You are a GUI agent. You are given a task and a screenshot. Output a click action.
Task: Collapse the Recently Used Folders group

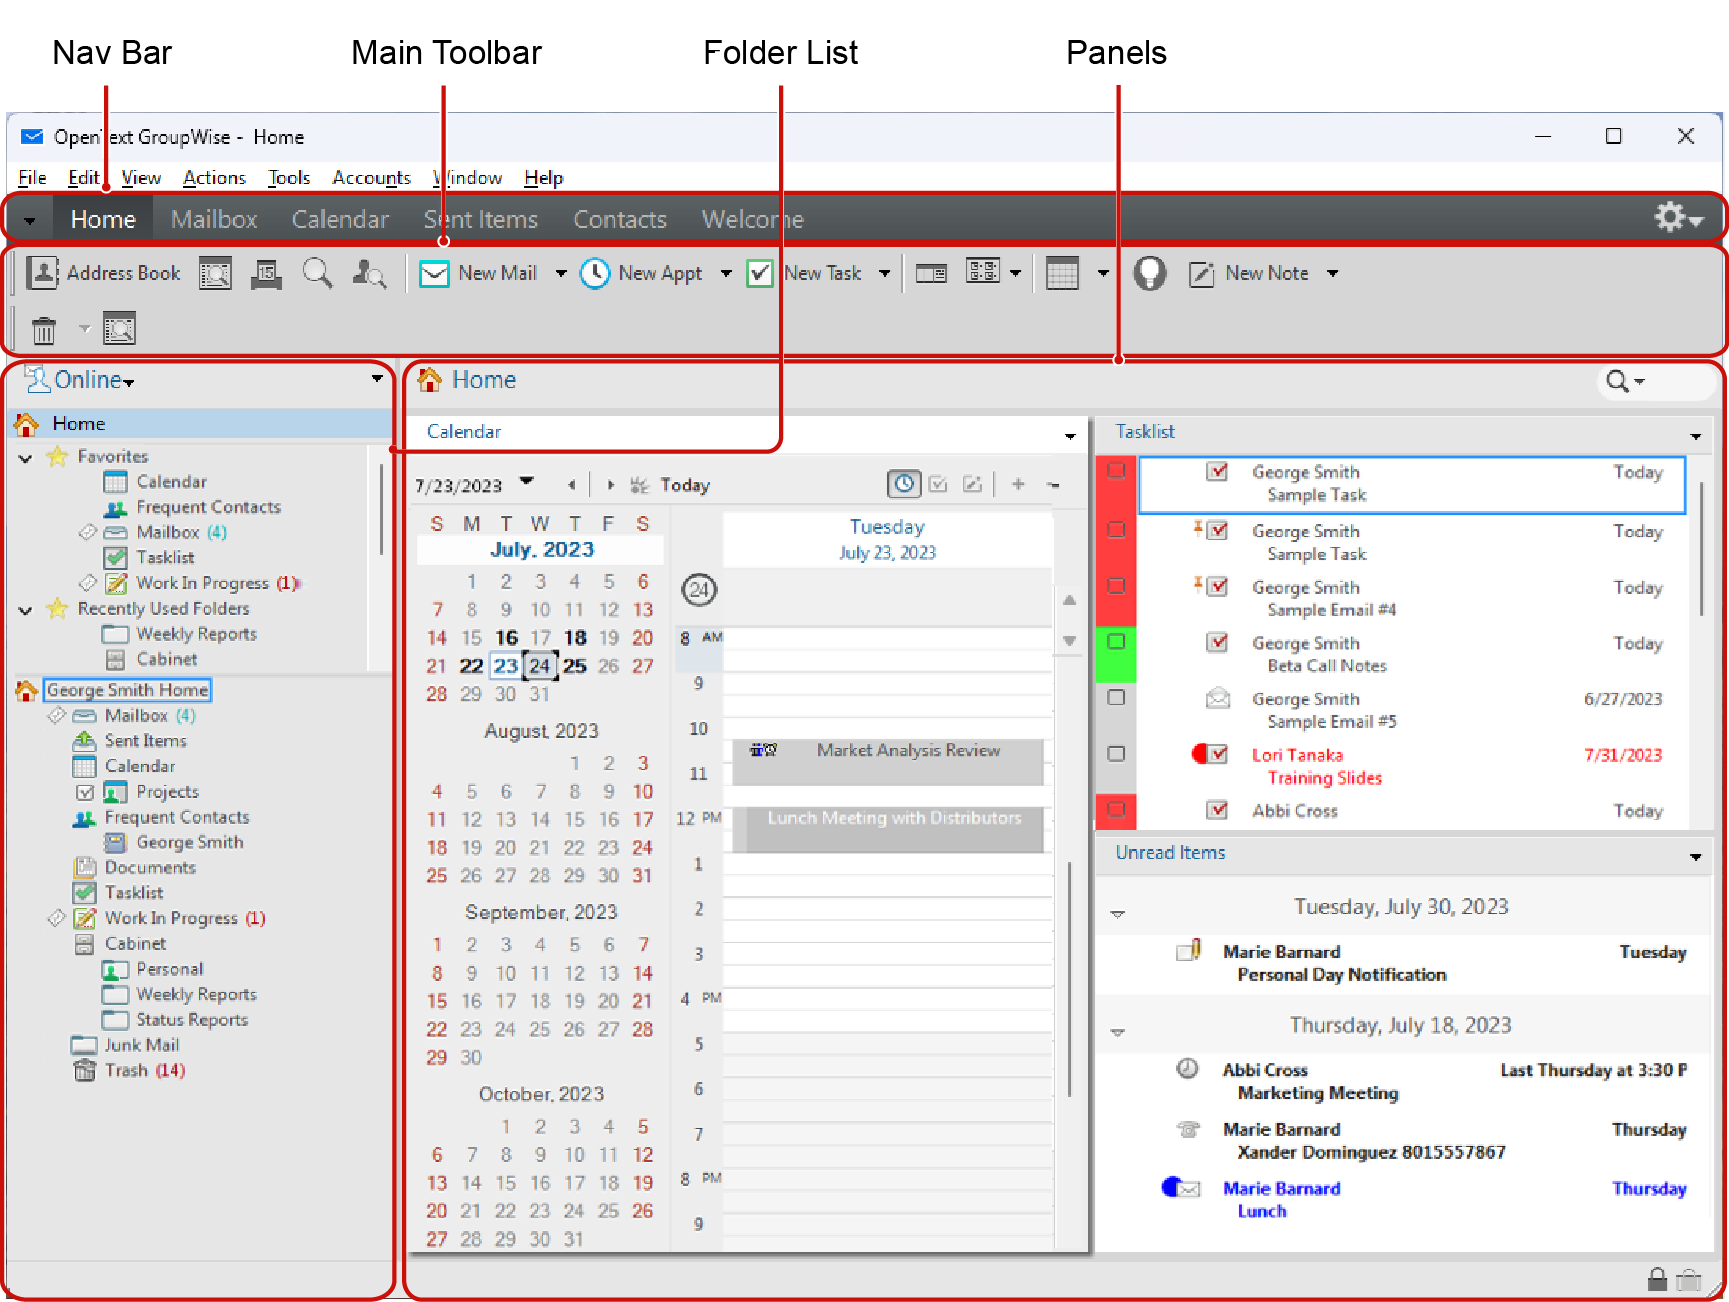pos(26,610)
